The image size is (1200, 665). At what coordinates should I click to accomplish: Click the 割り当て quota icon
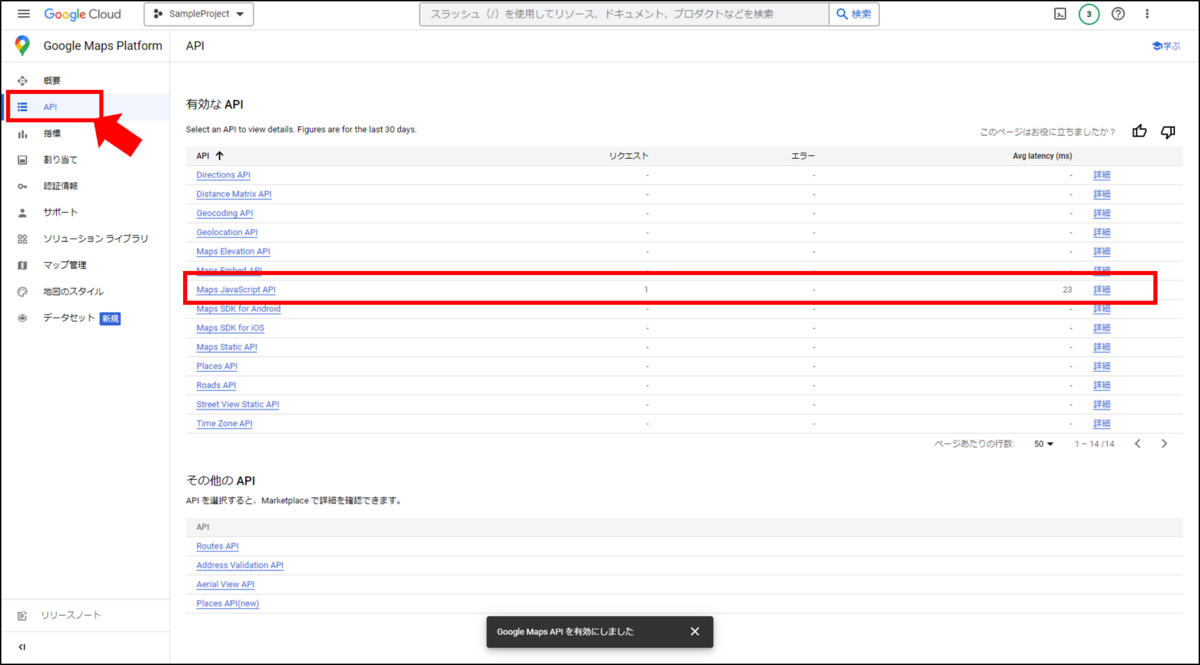click(x=22, y=159)
